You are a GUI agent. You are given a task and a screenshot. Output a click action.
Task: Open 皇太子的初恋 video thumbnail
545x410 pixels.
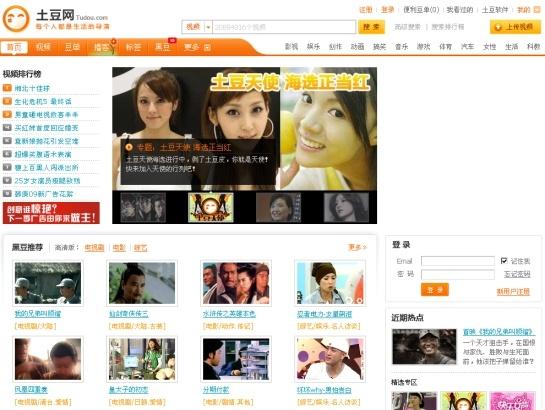click(x=142, y=359)
